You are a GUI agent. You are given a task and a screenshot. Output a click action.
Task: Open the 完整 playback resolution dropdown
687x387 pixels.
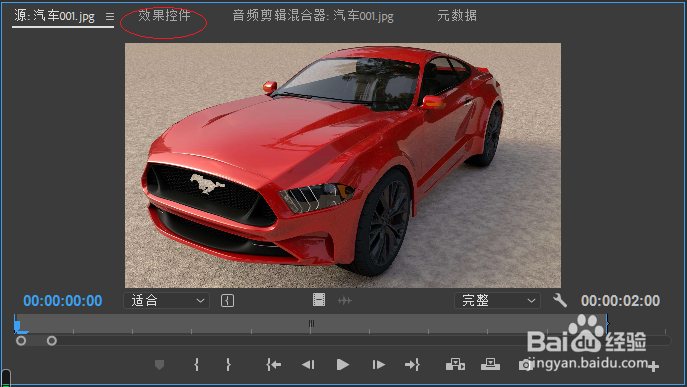[497, 301]
